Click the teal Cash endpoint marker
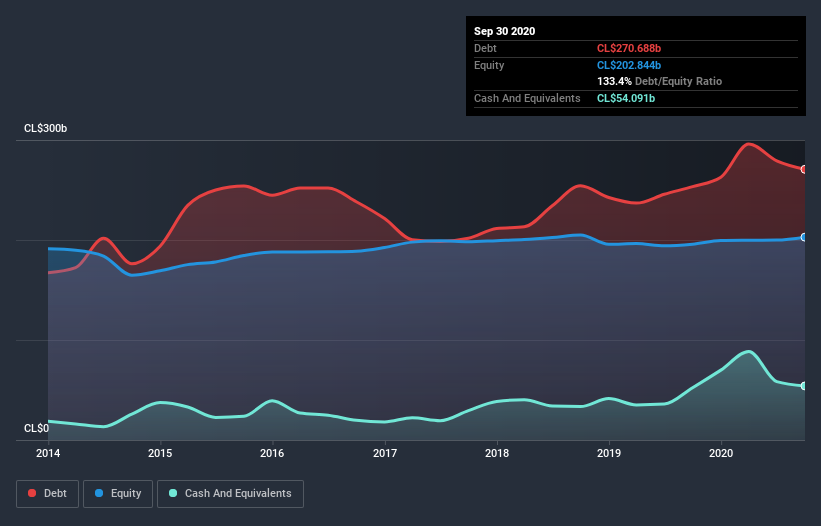This screenshot has width=821, height=526. coord(804,386)
